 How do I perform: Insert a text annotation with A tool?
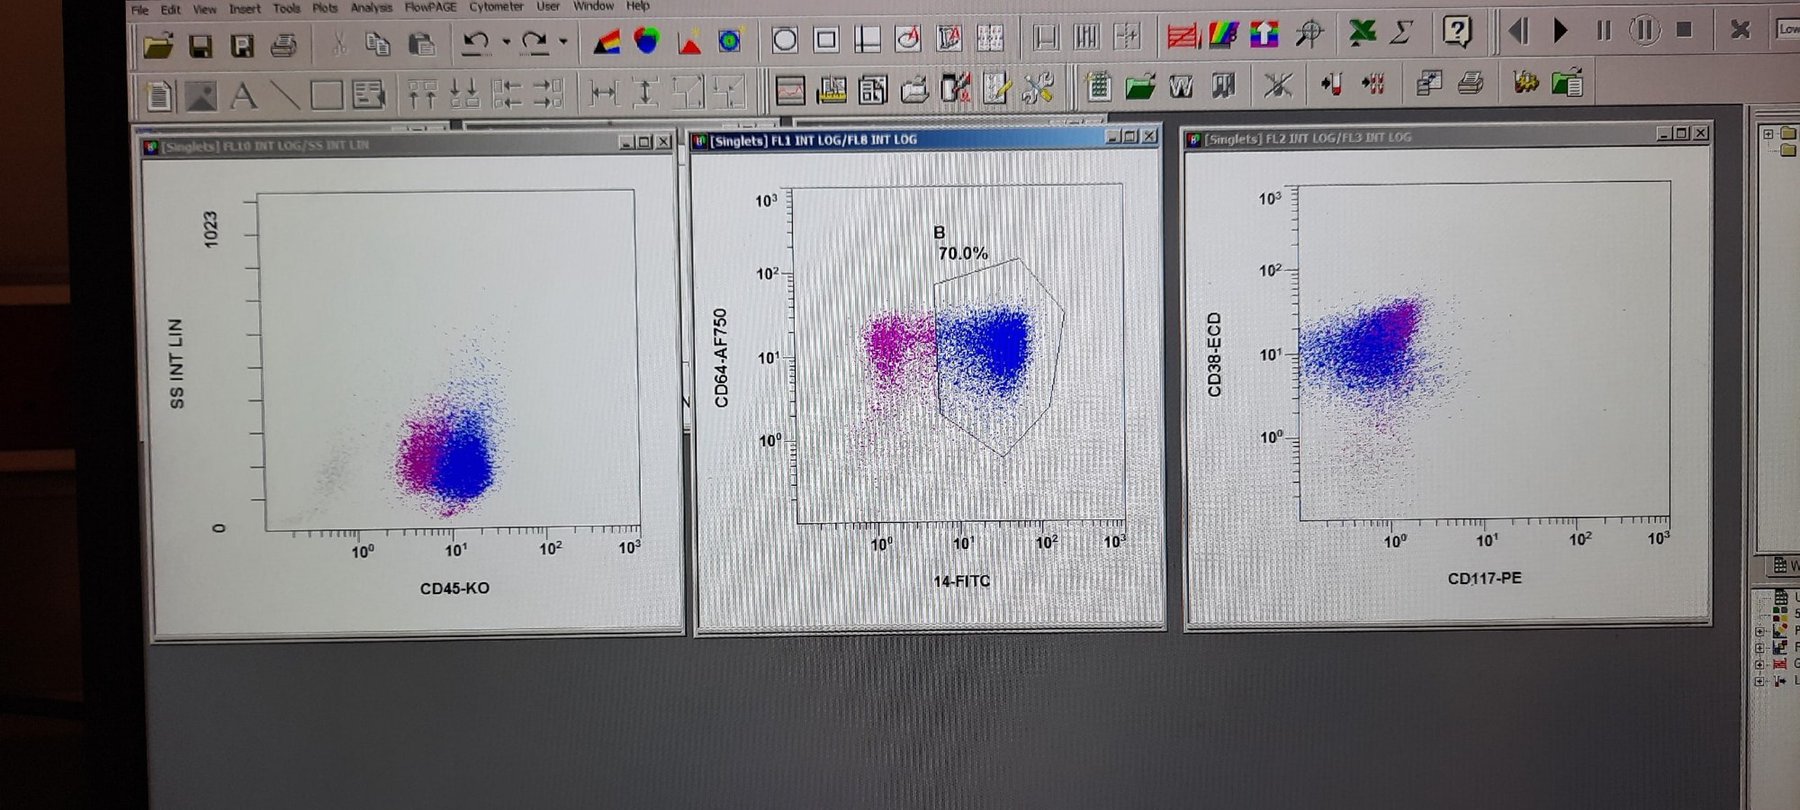243,96
